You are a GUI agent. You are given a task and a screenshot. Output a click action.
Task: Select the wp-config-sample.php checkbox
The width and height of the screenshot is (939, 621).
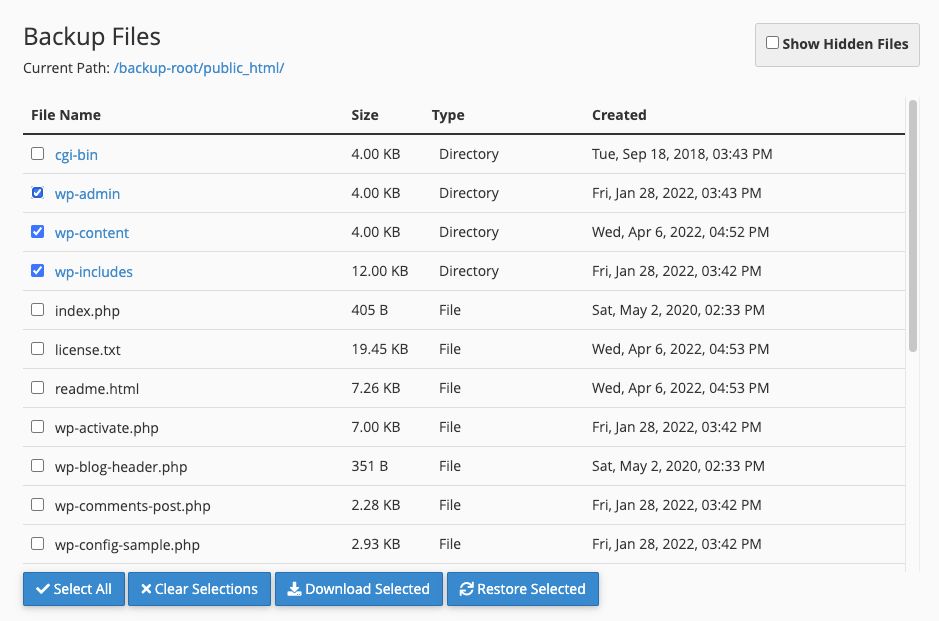pyautogui.click(x=38, y=544)
